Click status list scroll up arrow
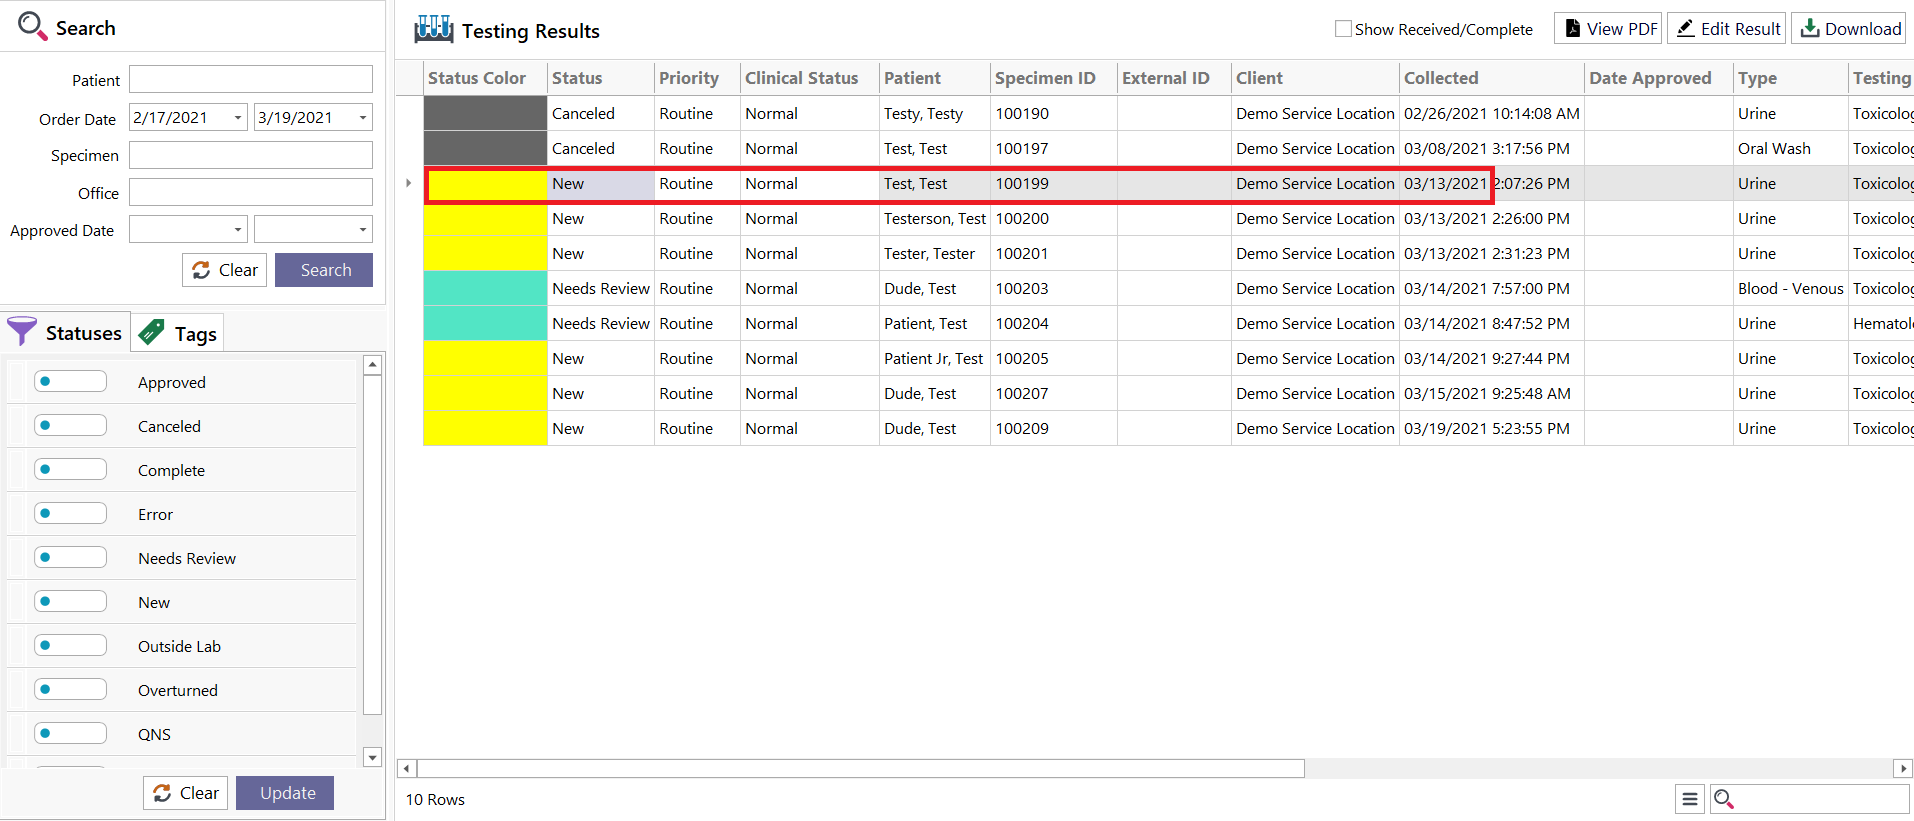Viewport: 1914px width, 821px height. click(x=372, y=365)
